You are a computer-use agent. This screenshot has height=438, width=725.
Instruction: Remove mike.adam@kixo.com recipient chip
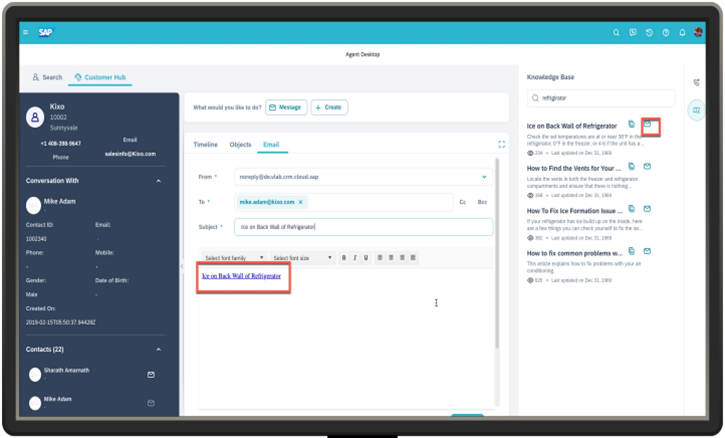[x=301, y=202]
